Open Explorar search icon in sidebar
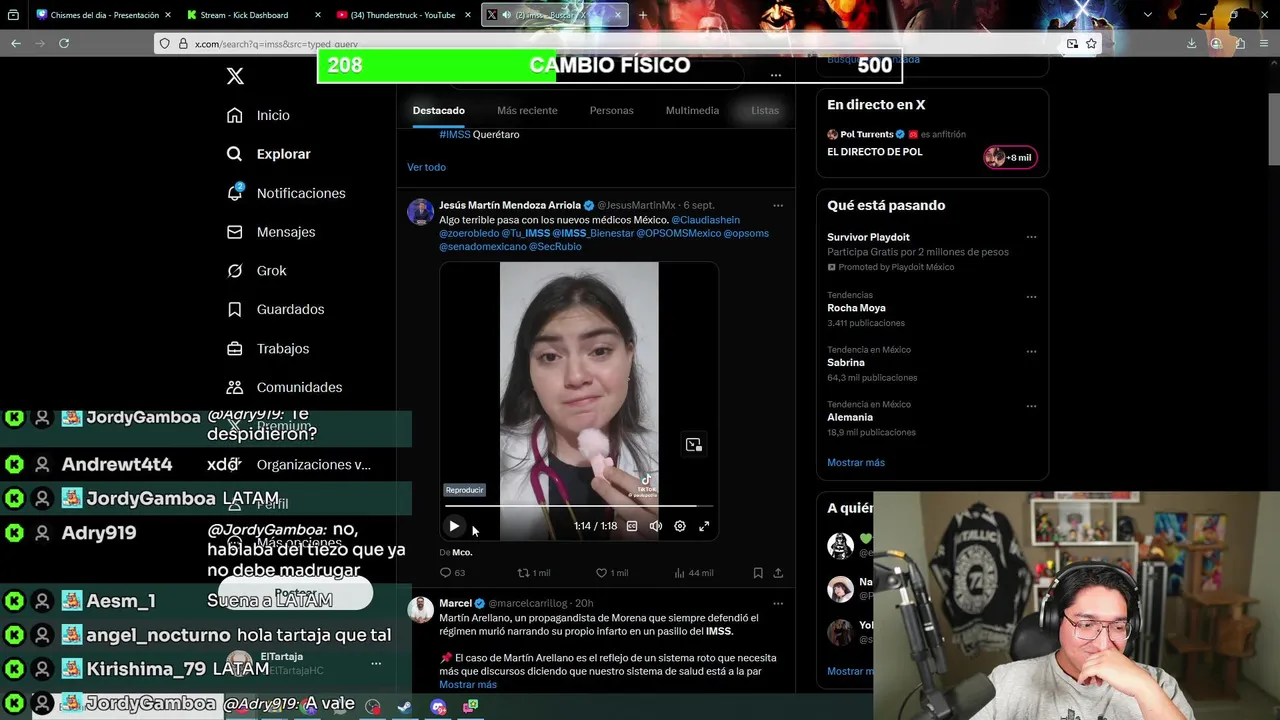This screenshot has width=1280, height=720. [x=235, y=154]
